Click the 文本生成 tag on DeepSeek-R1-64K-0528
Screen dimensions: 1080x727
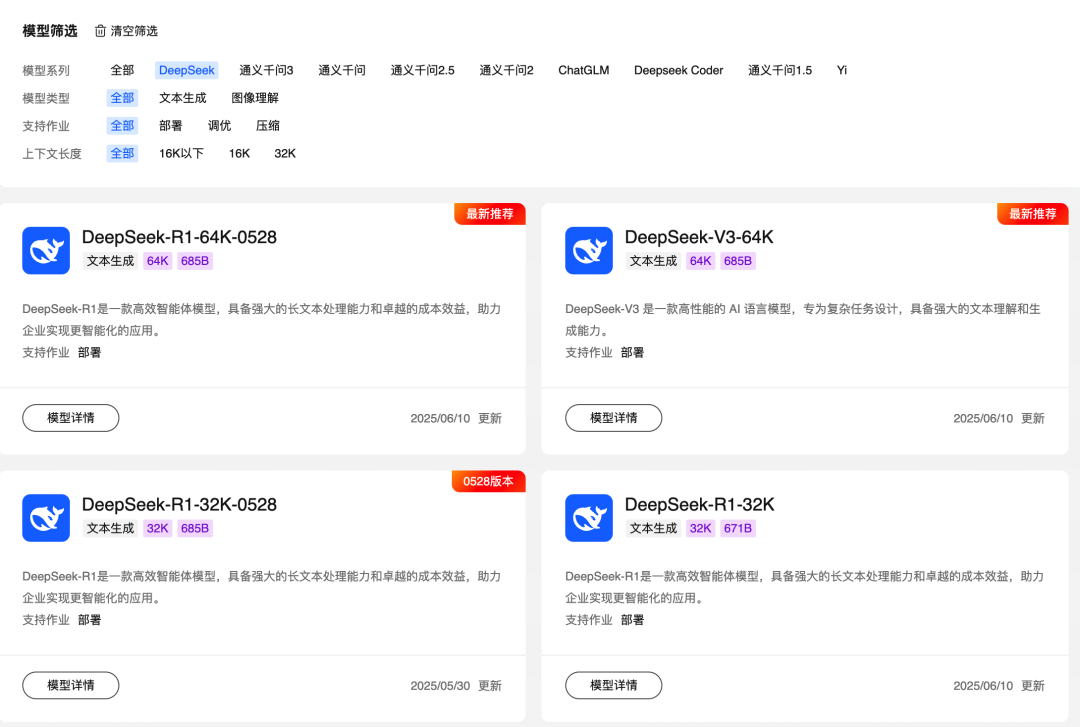[x=111, y=261]
